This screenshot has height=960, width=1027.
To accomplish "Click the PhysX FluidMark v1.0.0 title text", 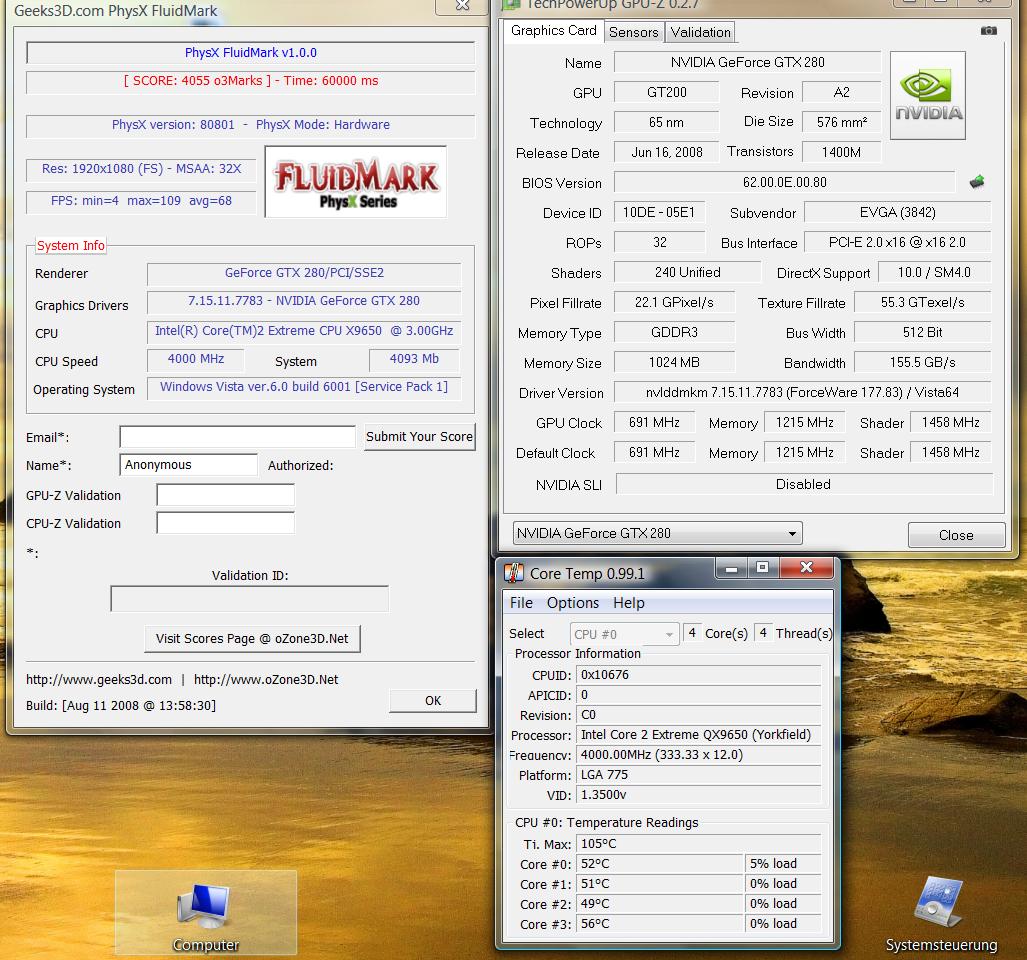I will coord(251,52).
